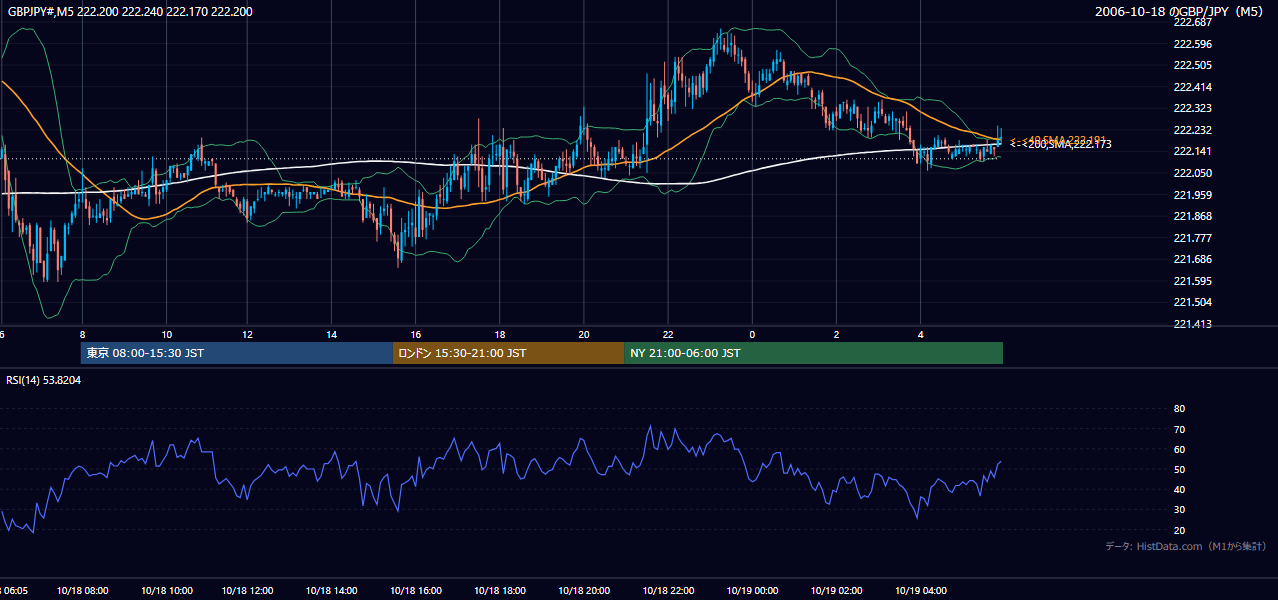
Task: Click hour label 16 under the price chart
Action: point(416,335)
